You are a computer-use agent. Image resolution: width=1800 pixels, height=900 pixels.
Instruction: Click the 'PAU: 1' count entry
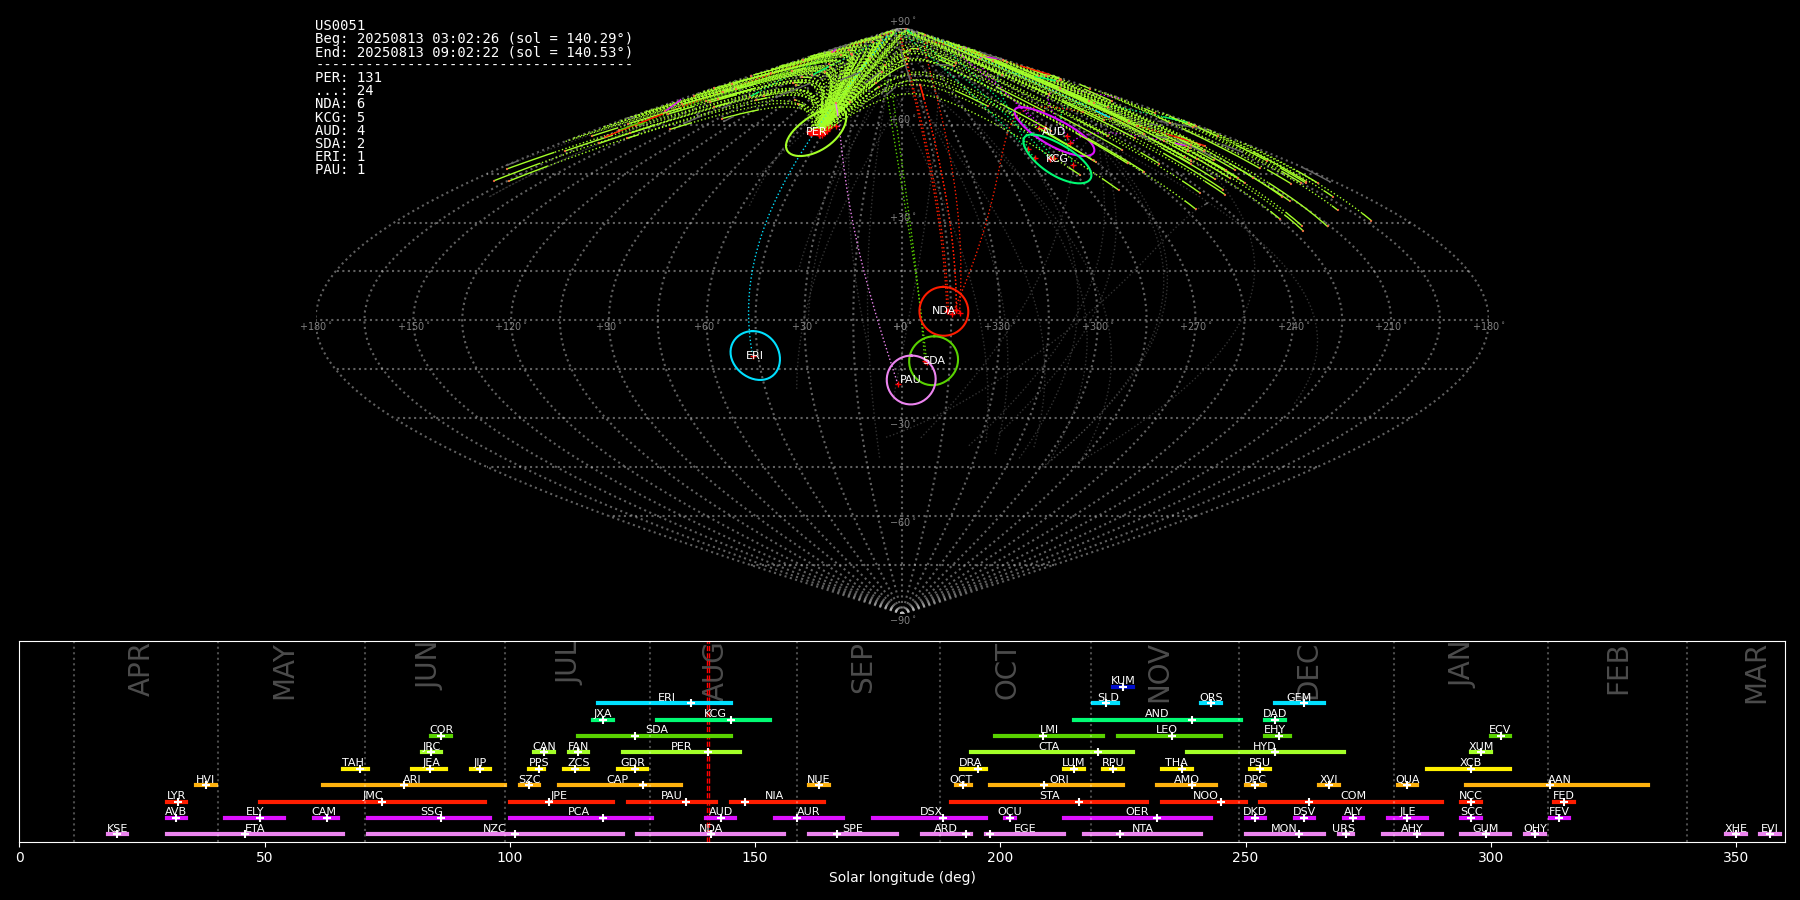point(340,169)
